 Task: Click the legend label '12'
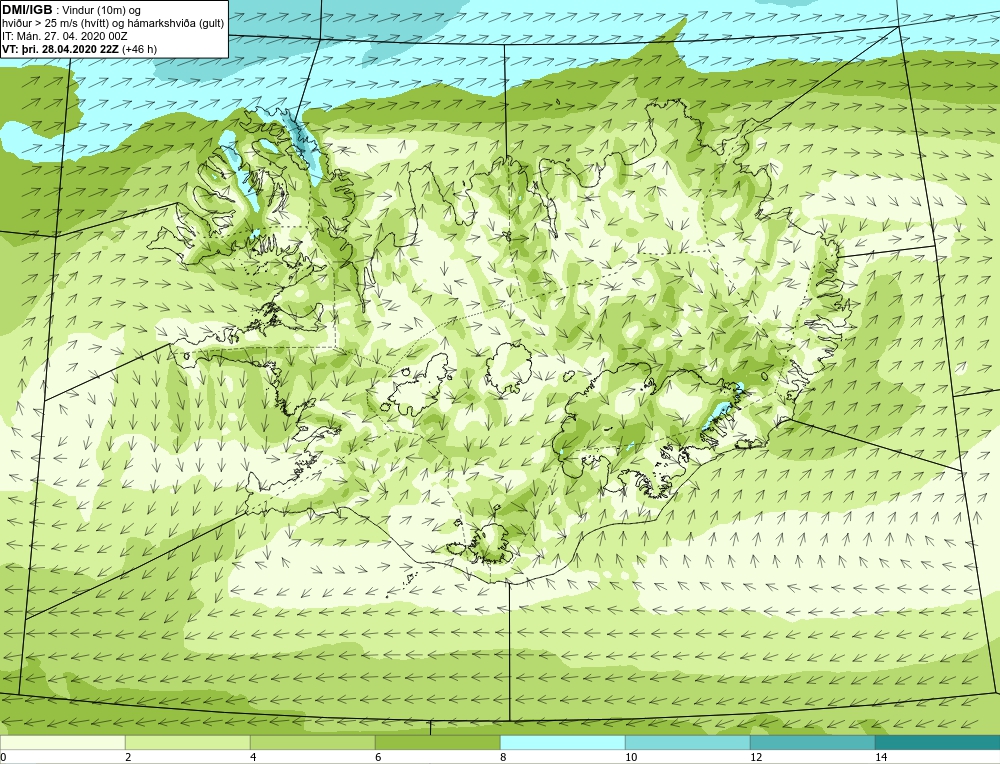(756, 757)
